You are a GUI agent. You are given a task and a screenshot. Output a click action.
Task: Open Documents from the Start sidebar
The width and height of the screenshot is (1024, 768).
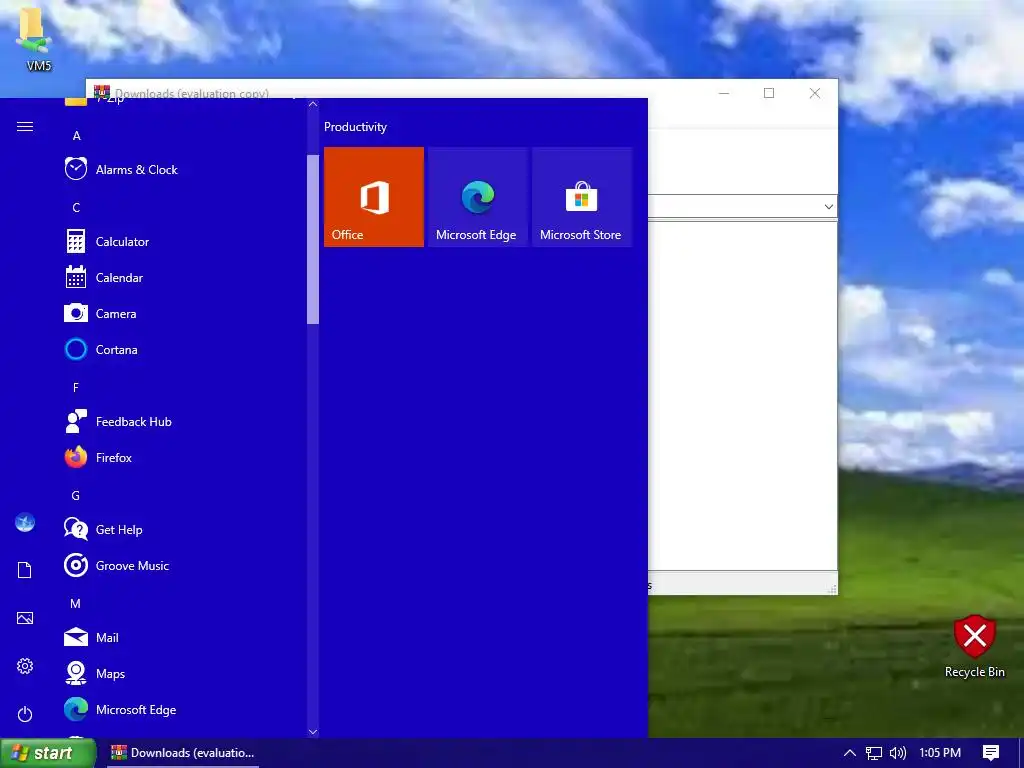pos(25,570)
